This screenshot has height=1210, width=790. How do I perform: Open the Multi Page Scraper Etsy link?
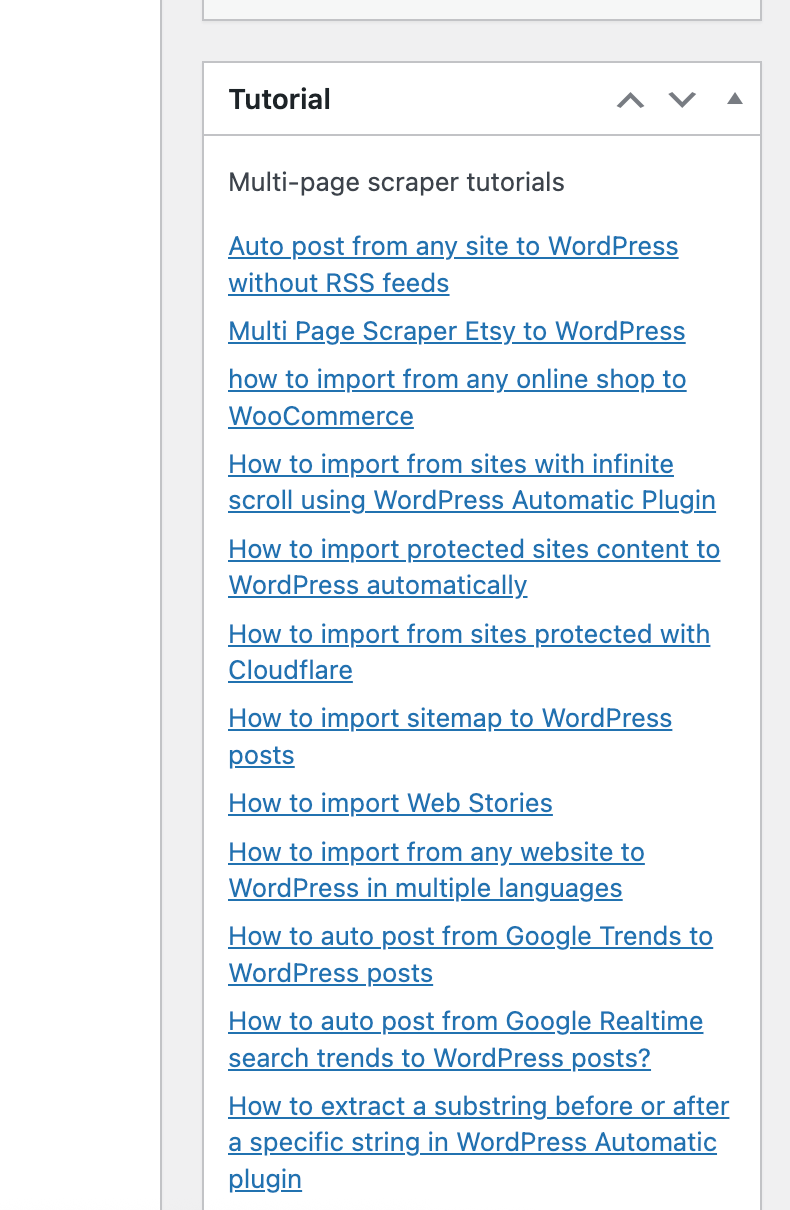[456, 332]
